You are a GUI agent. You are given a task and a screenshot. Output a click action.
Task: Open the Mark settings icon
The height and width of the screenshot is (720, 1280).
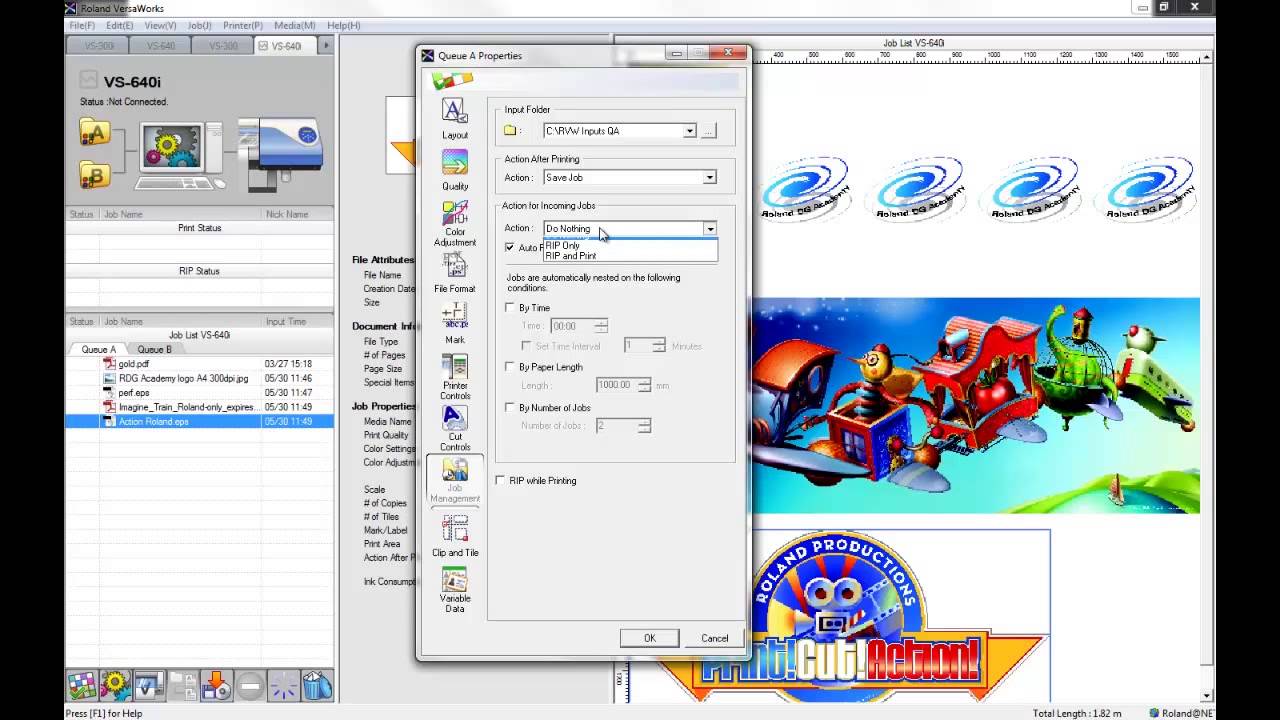pyautogui.click(x=455, y=316)
